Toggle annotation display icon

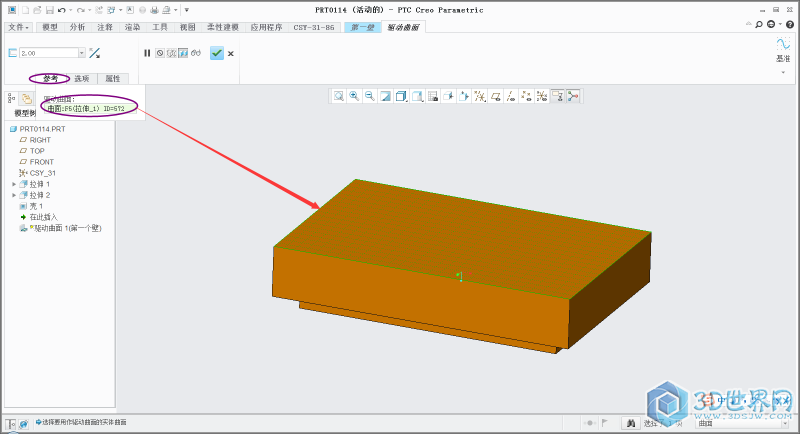(x=558, y=96)
